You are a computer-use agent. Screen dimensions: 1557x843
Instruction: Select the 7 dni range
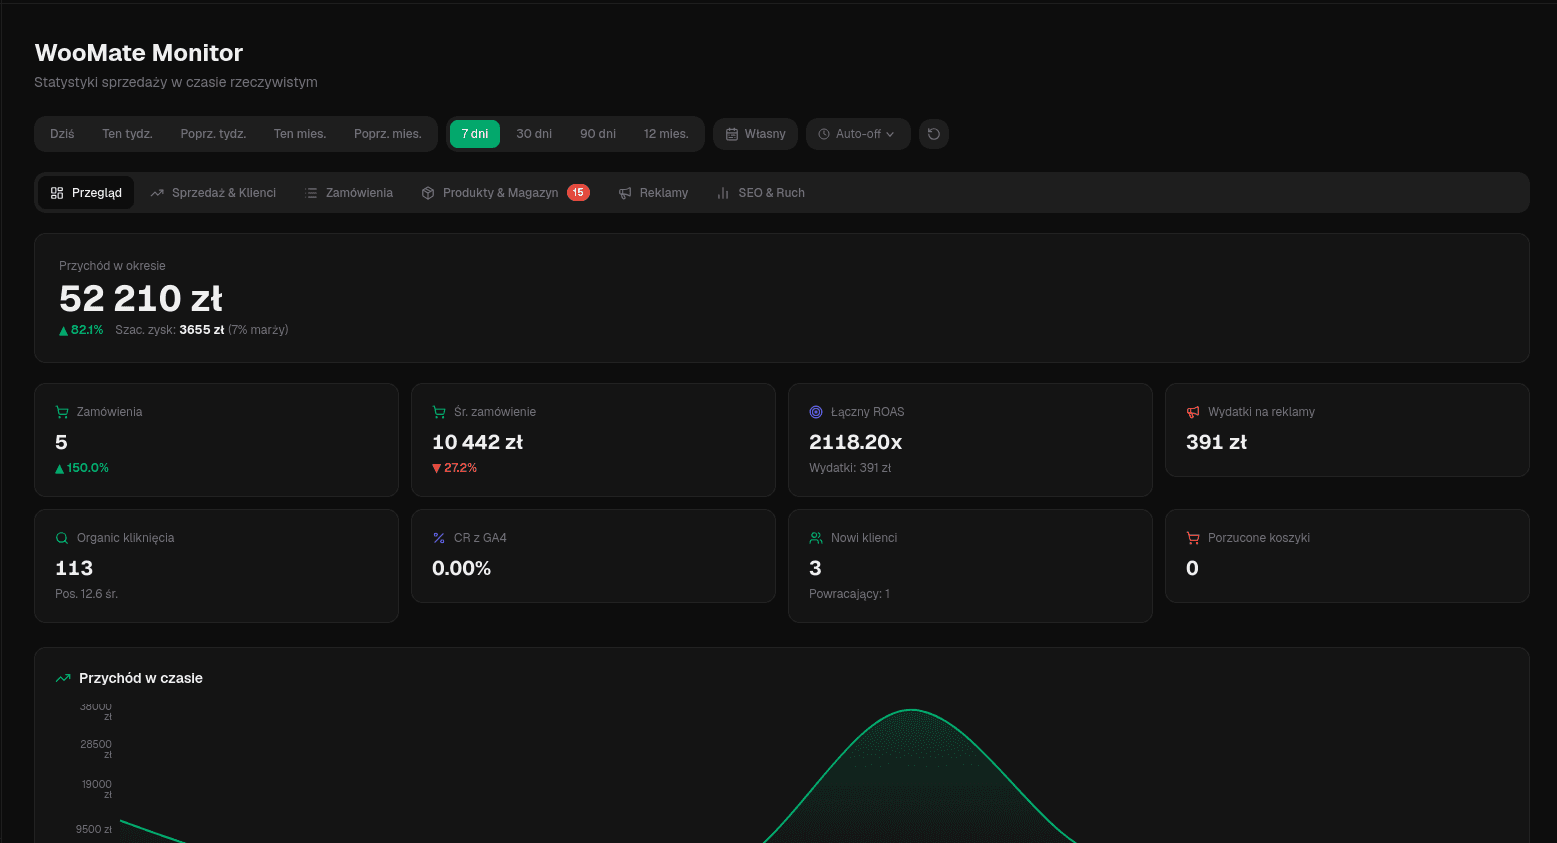[x=475, y=134]
